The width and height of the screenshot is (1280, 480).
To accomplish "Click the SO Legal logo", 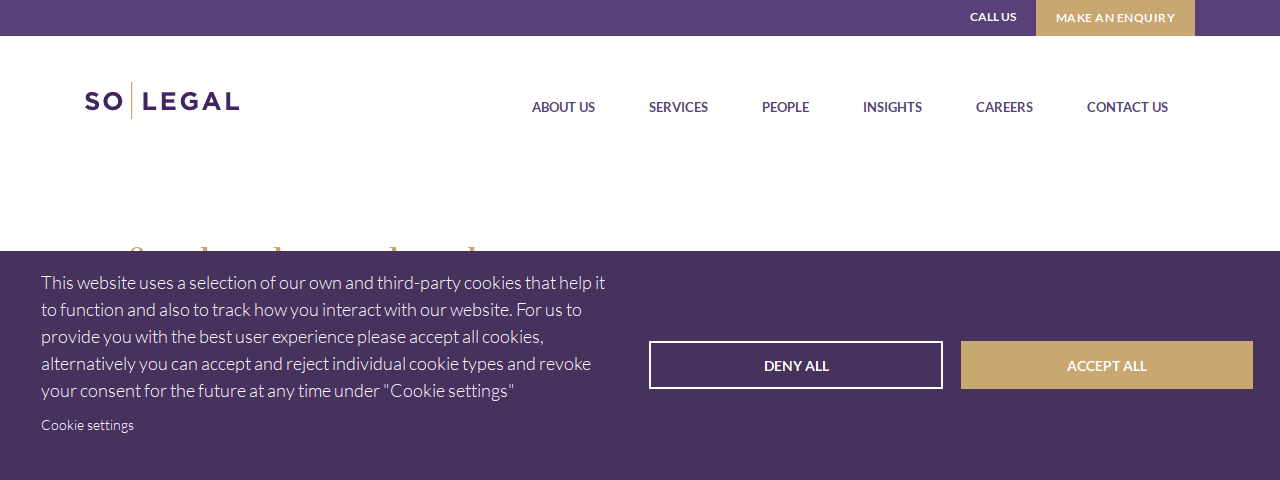I will tap(162, 101).
